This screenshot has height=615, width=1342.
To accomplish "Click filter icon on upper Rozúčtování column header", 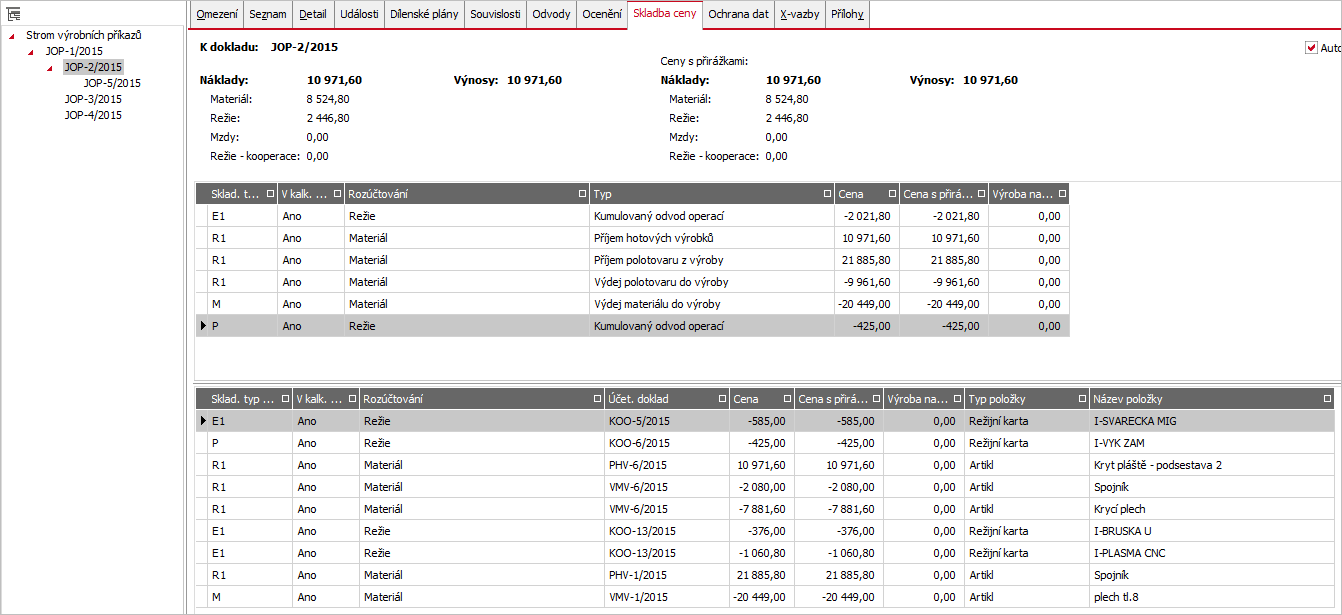I will tap(582, 194).
